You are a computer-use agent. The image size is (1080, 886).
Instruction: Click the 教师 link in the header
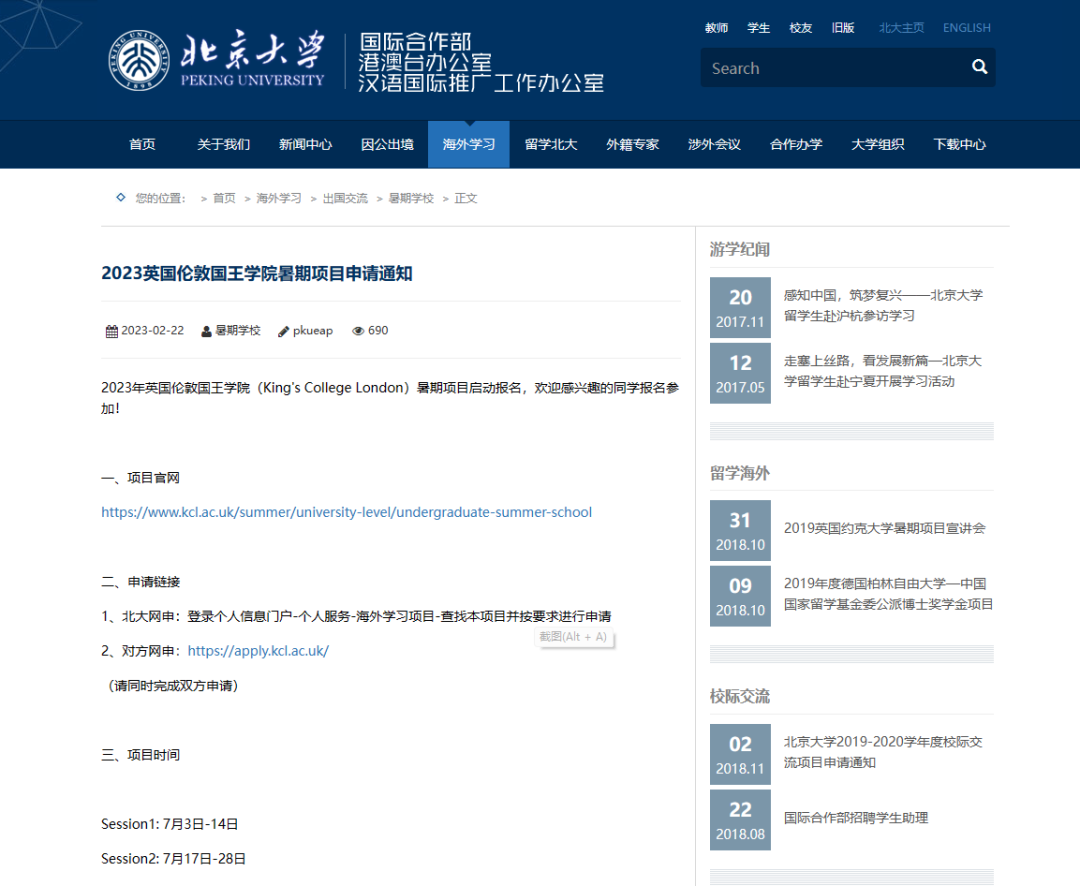click(x=716, y=28)
